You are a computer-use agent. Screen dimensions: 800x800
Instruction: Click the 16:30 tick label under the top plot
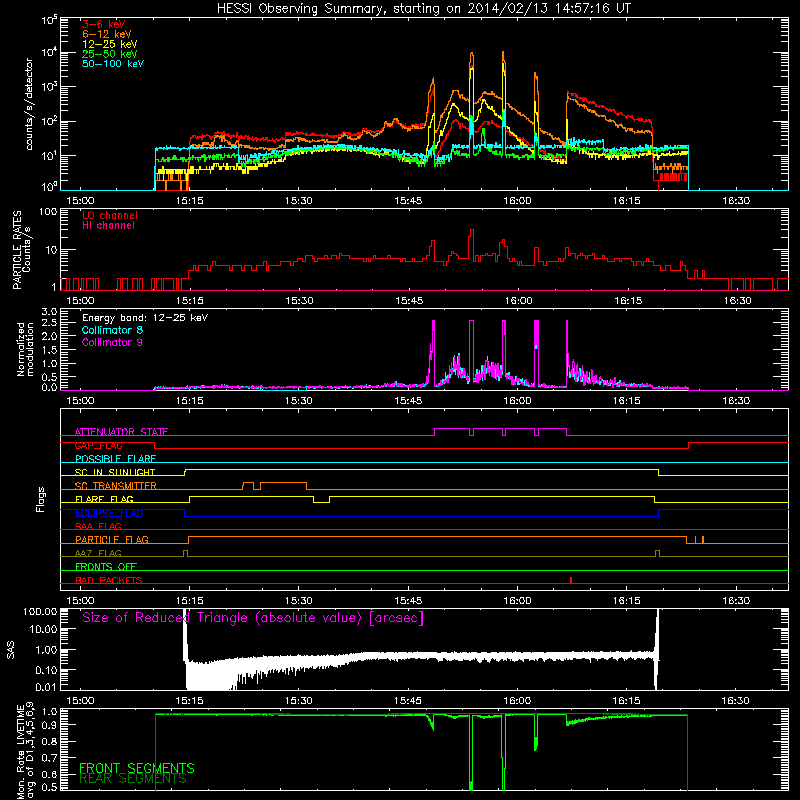[736, 201]
